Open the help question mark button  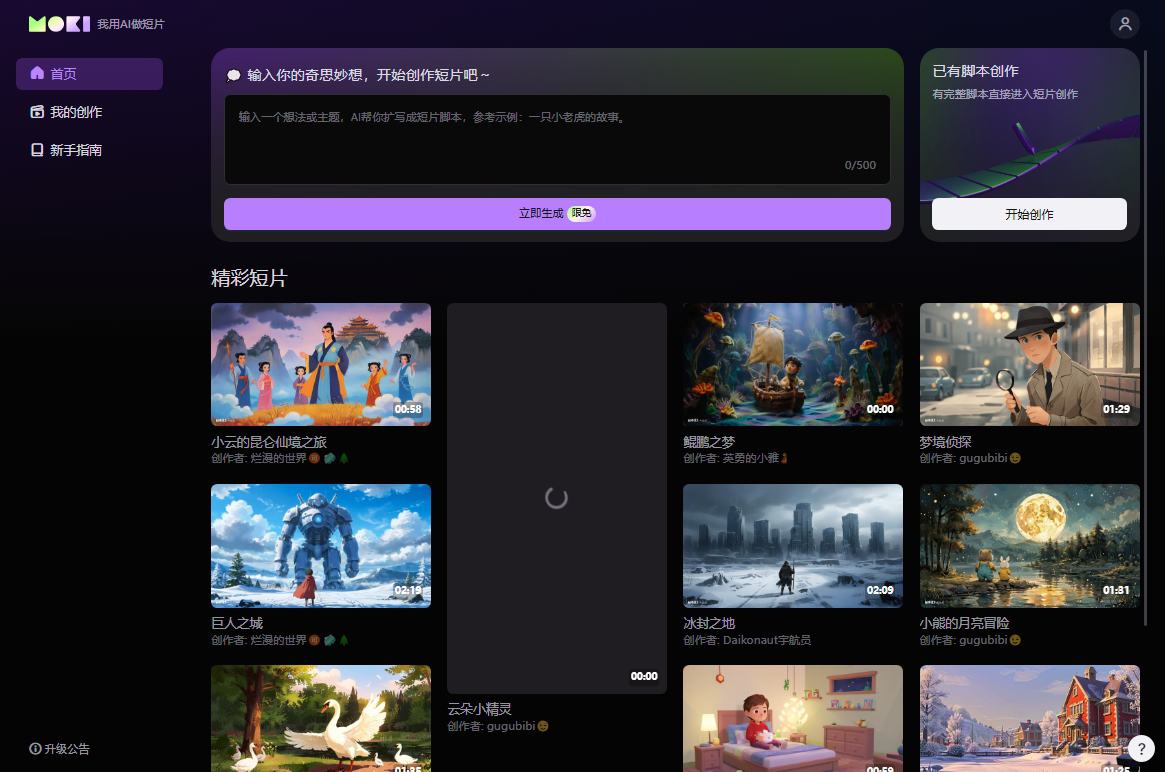click(1141, 748)
